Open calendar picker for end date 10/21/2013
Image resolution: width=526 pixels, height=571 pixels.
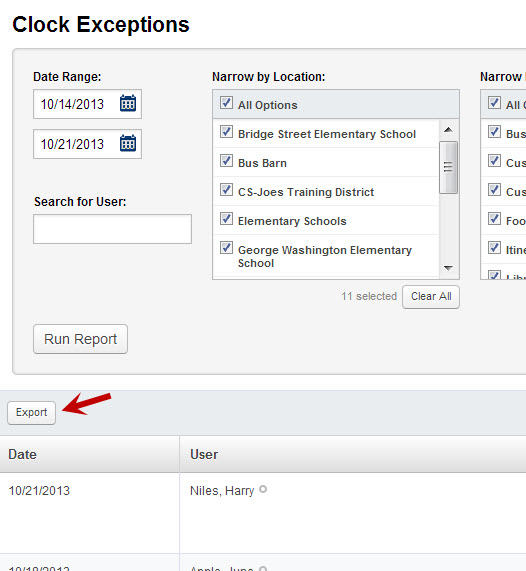tap(128, 143)
